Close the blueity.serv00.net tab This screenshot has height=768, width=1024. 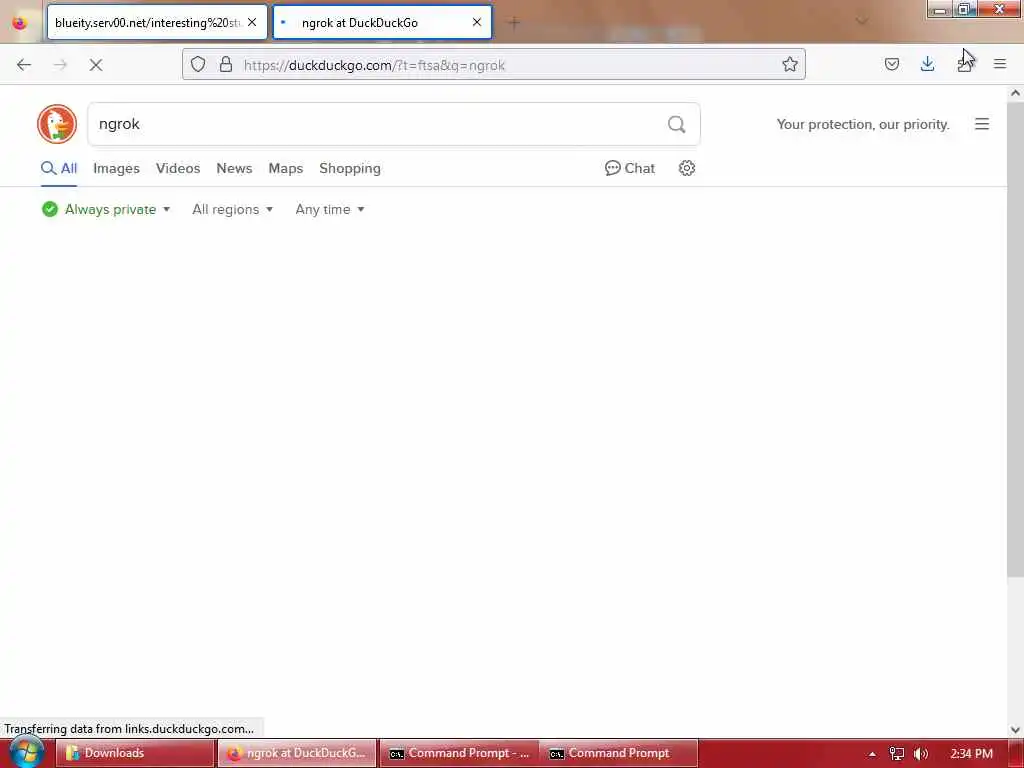pyautogui.click(x=252, y=22)
